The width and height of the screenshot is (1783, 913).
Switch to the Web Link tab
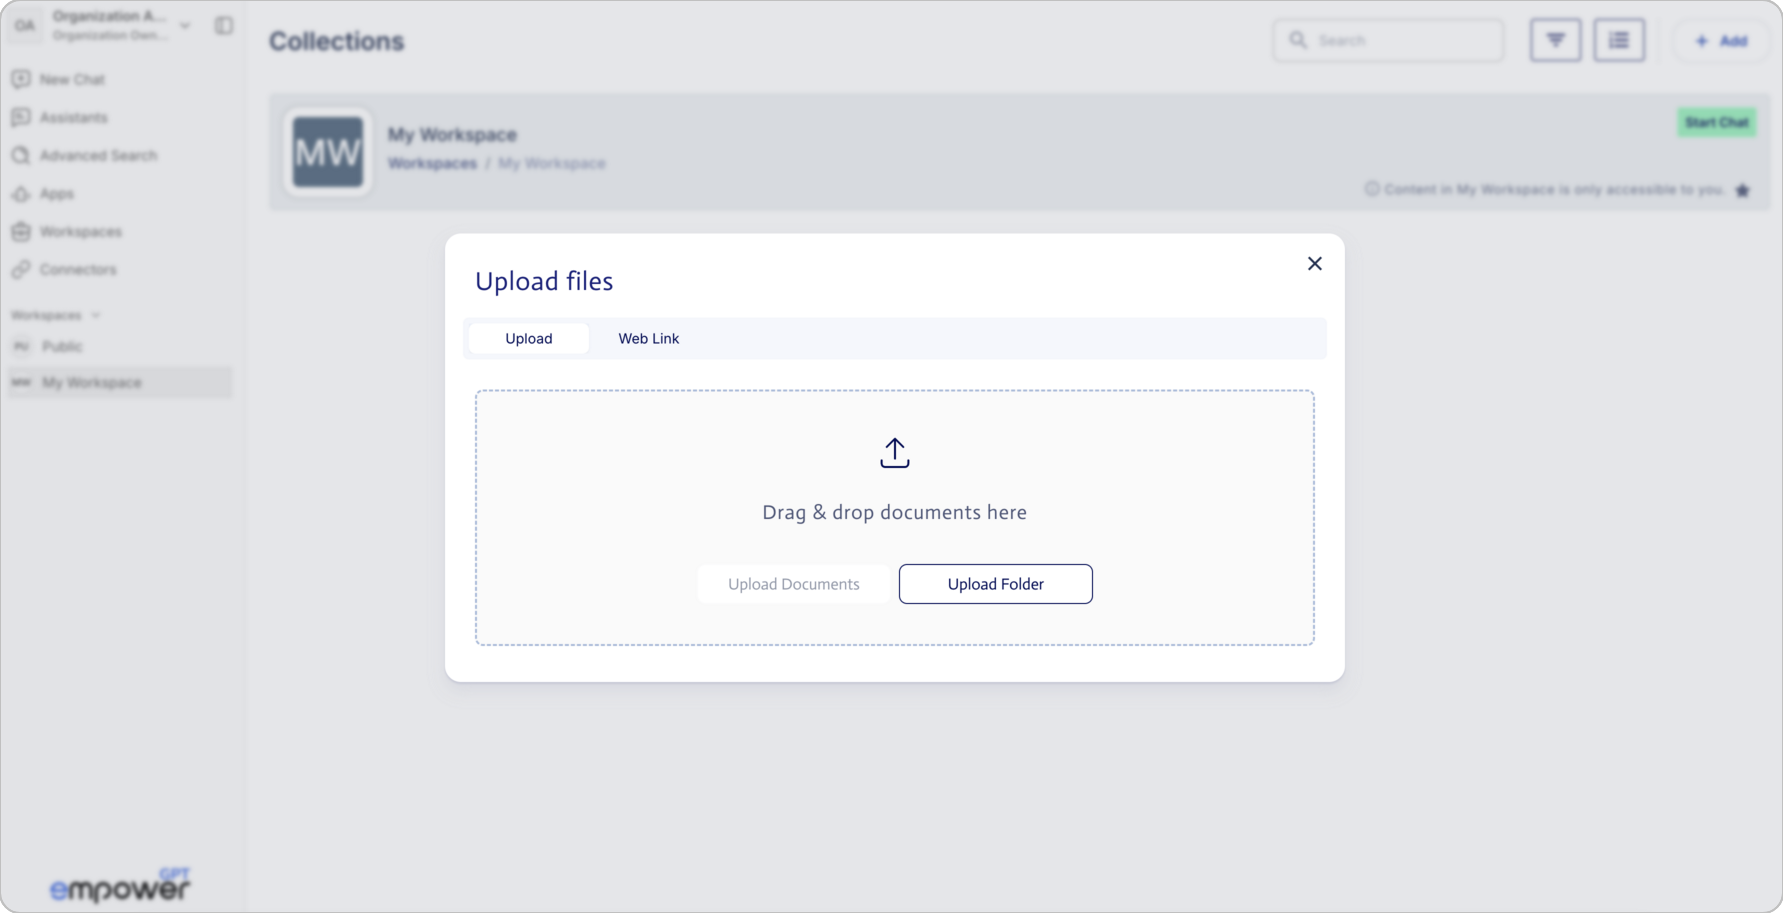pos(648,339)
